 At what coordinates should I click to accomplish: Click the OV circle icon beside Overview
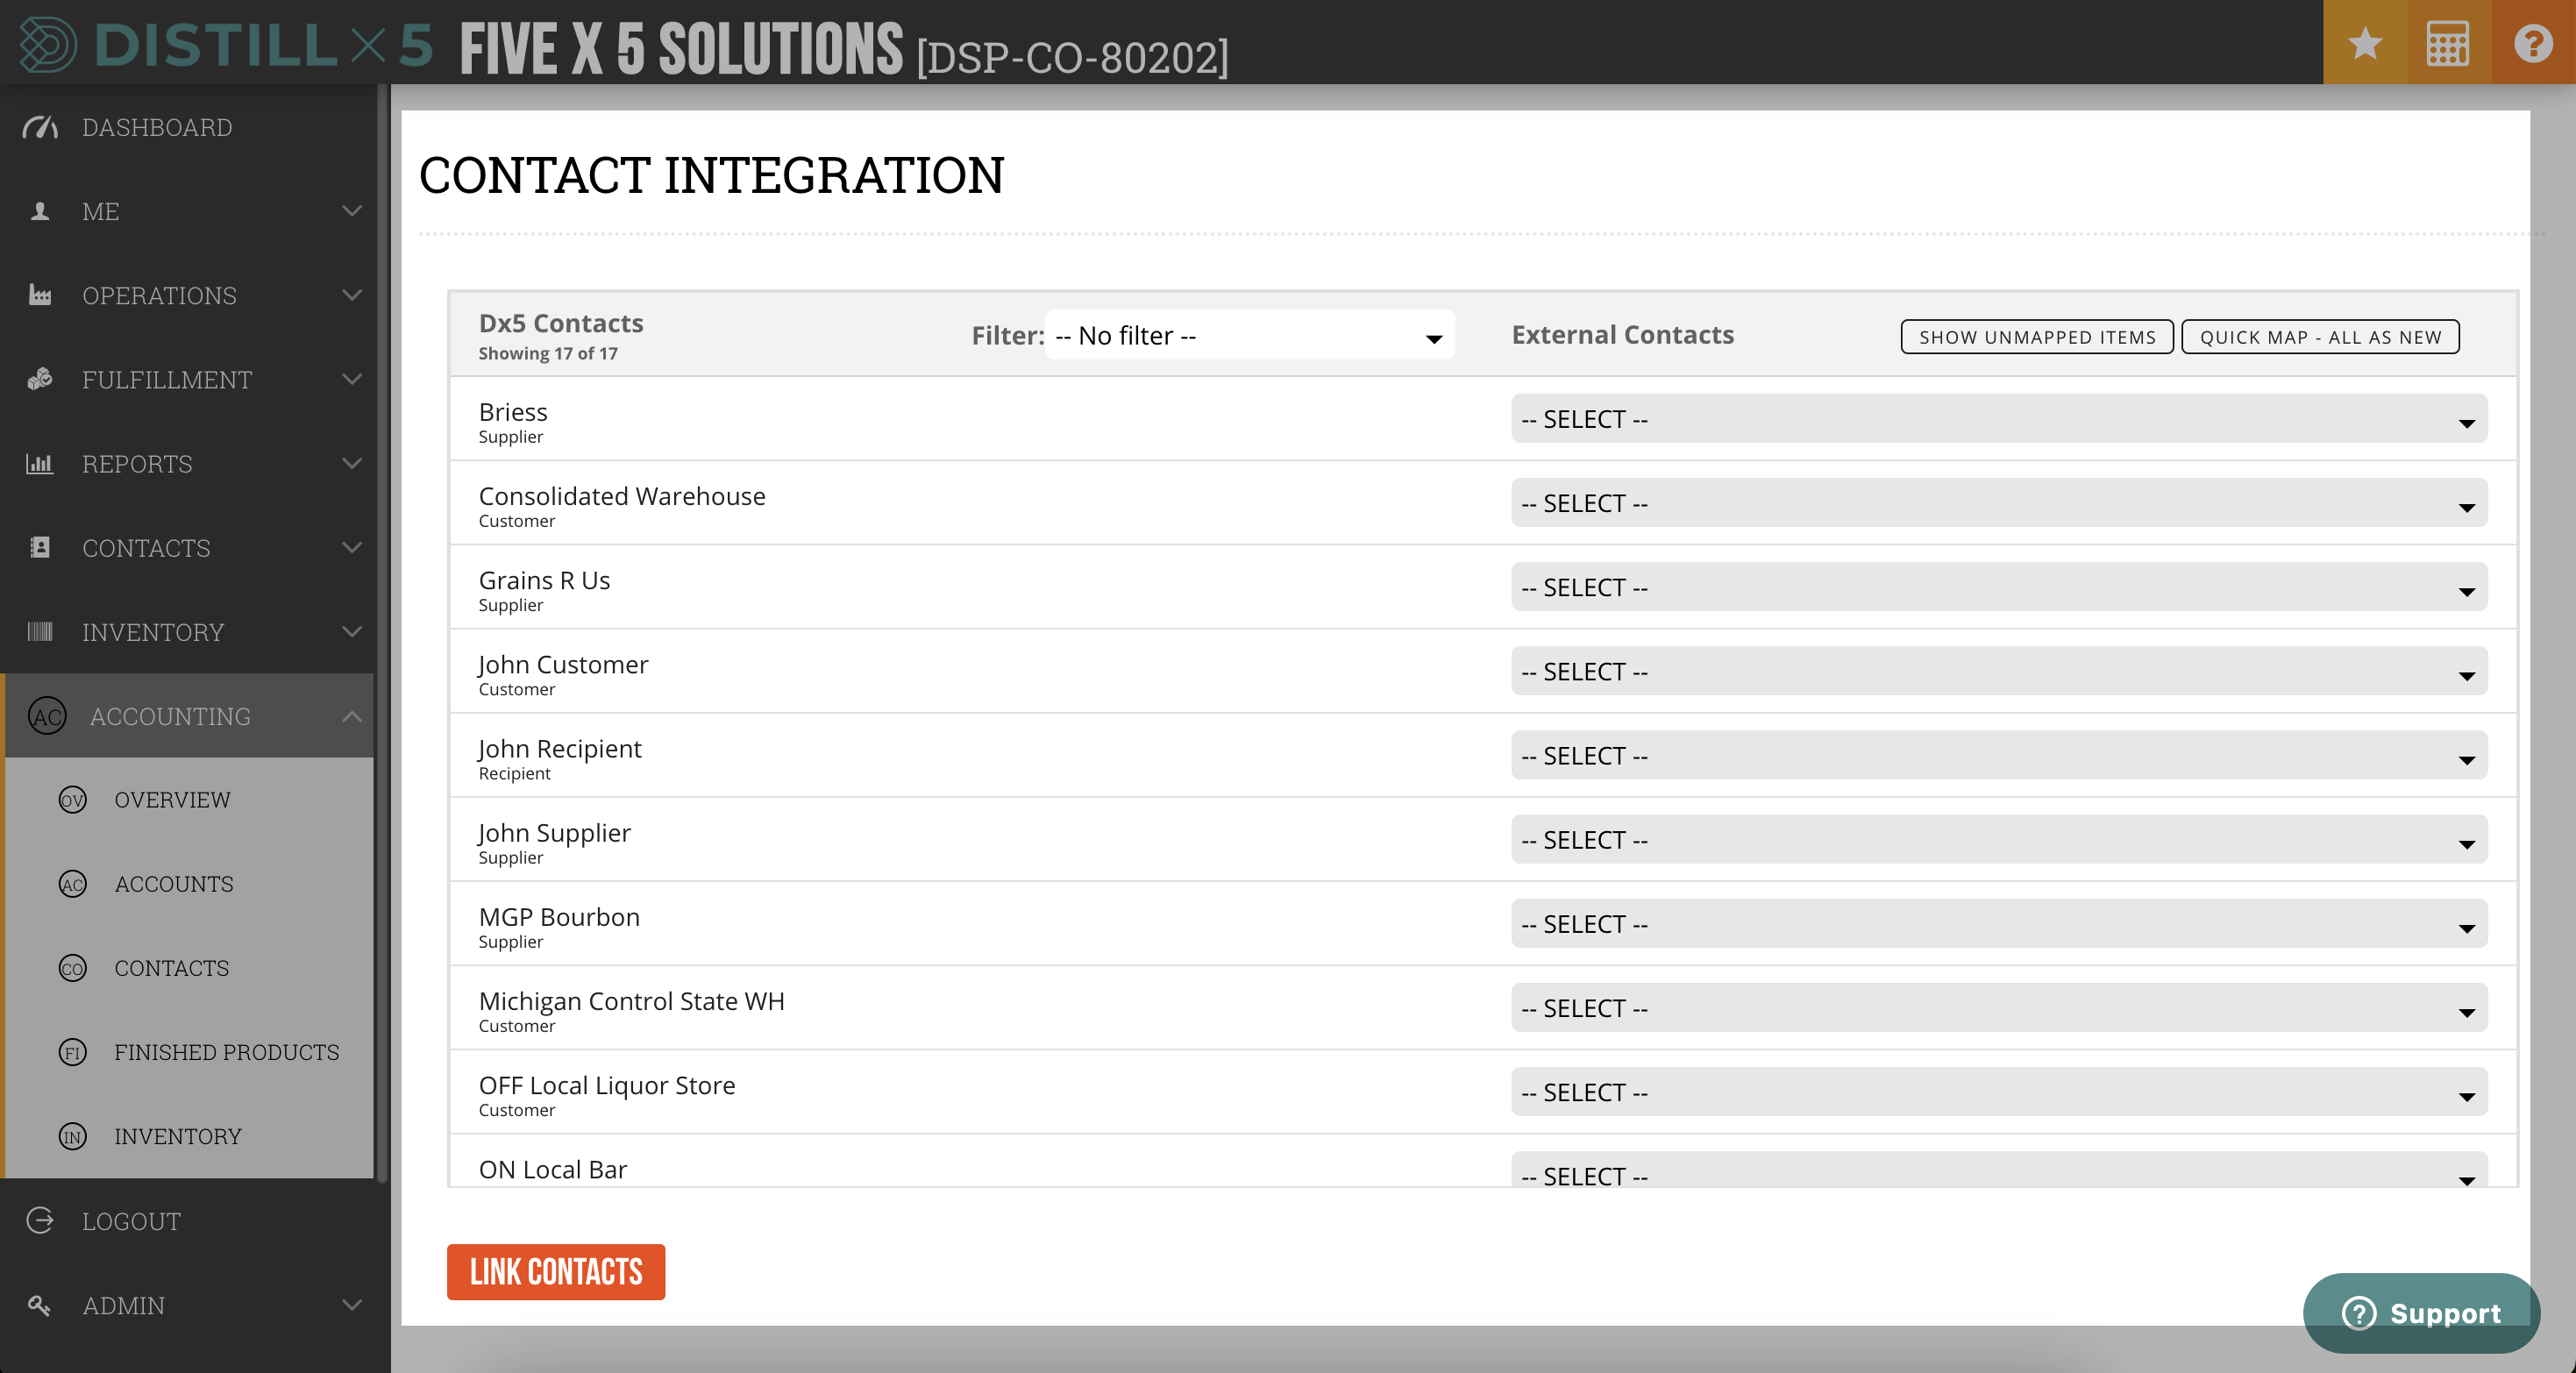coord(72,800)
